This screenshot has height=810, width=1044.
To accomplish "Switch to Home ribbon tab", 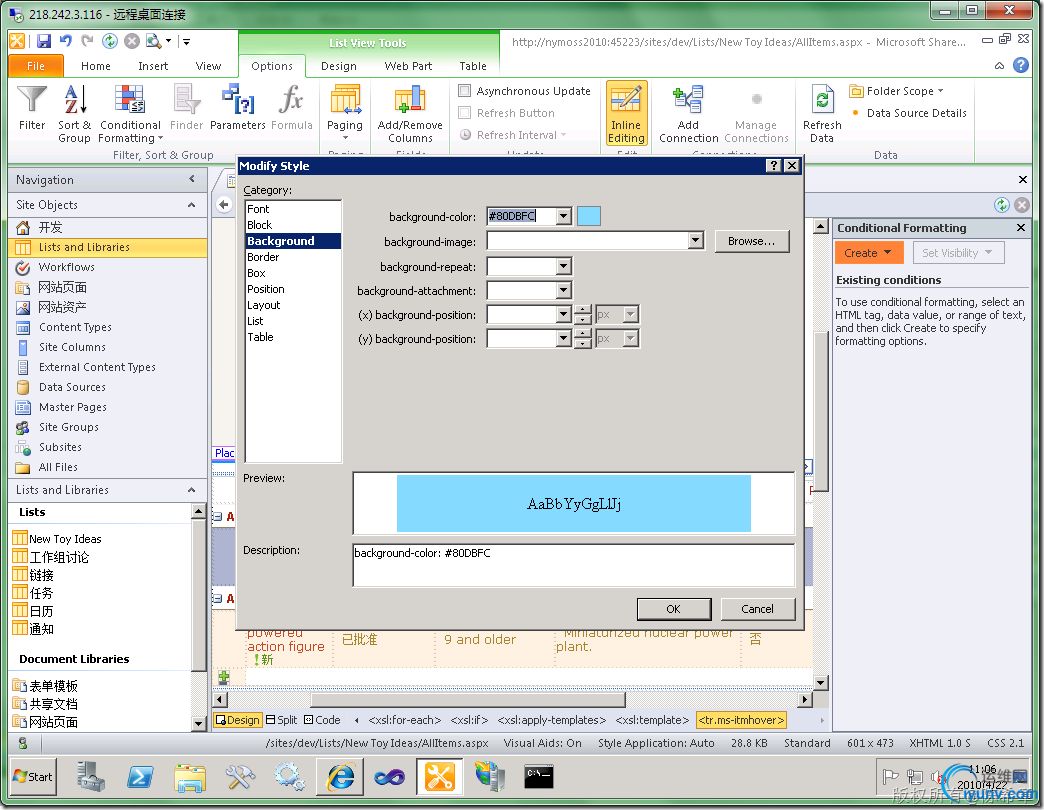I will [96, 66].
